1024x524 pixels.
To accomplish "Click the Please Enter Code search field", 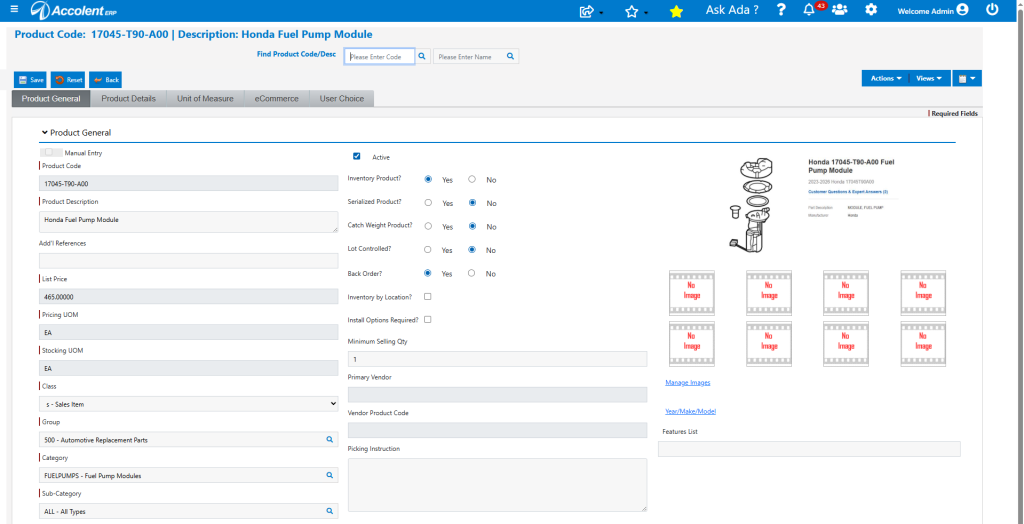I will tap(379, 57).
